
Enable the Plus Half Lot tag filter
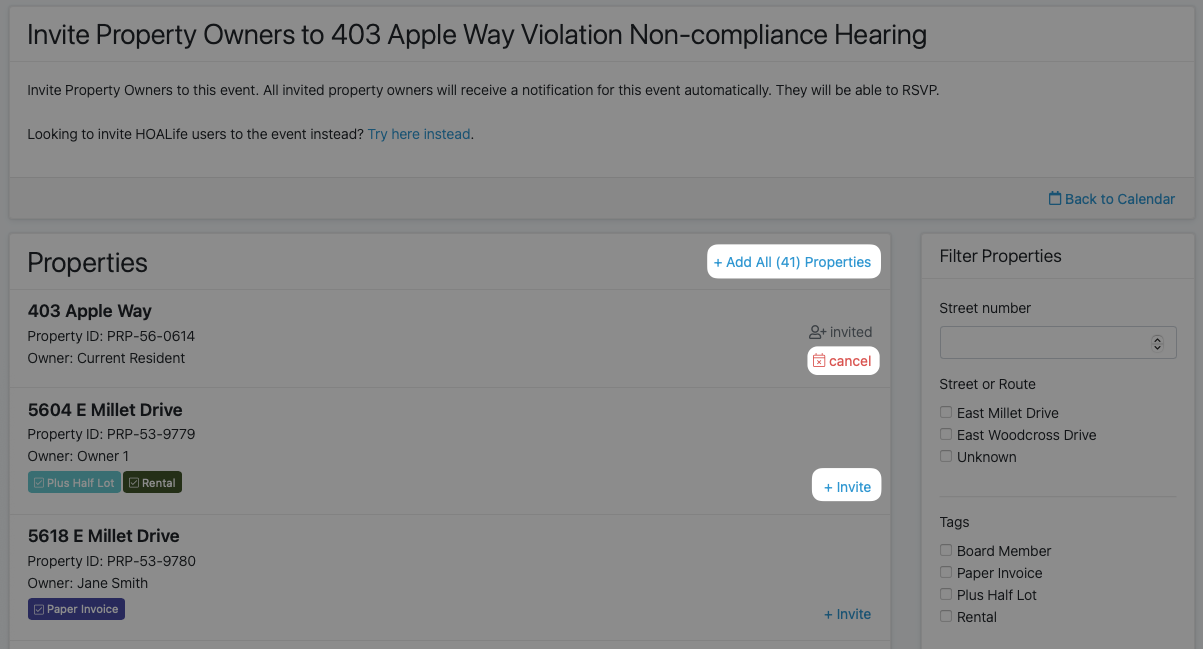(946, 594)
